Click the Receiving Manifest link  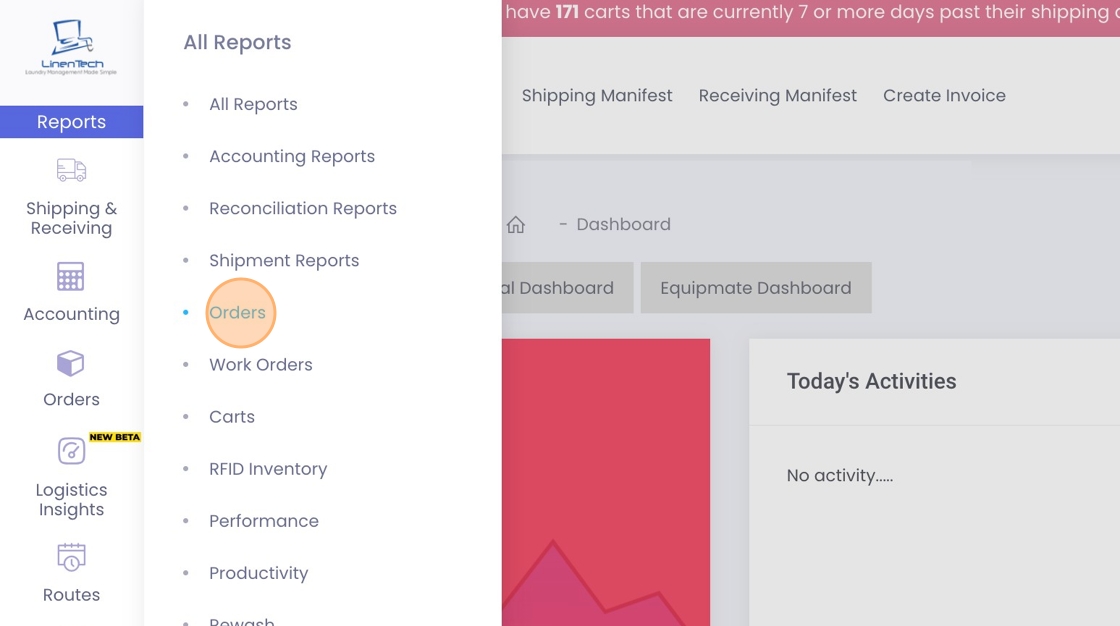click(778, 96)
